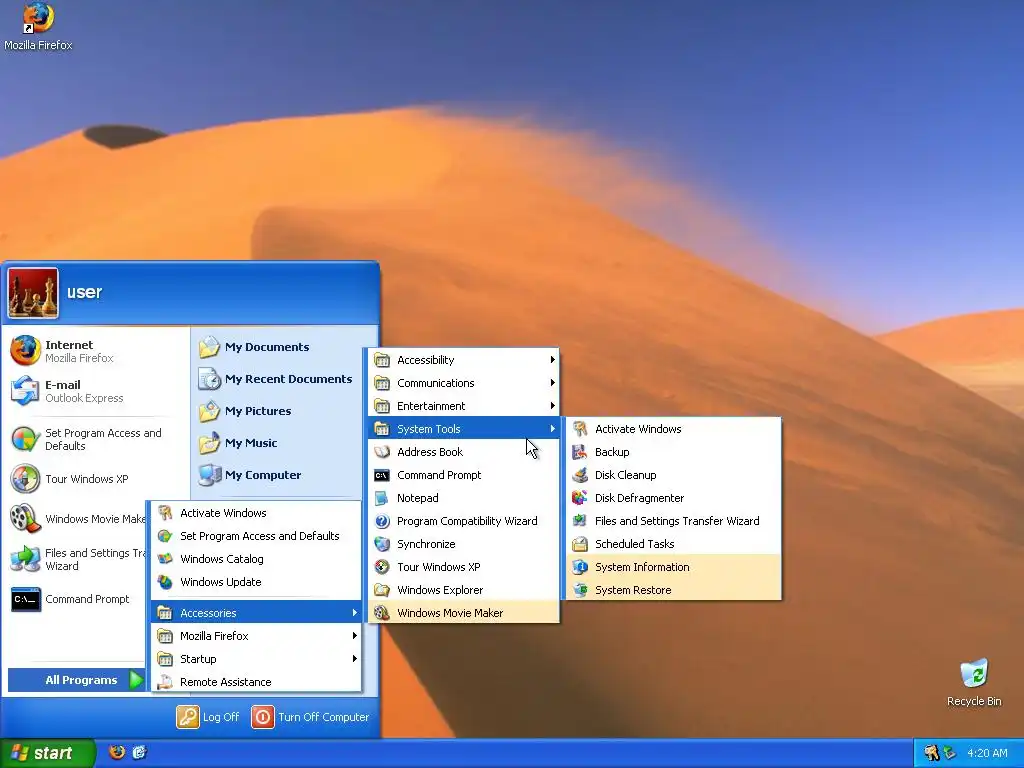Viewport: 1024px width, 768px height.
Task: Open System Information
Action: pos(673,567)
